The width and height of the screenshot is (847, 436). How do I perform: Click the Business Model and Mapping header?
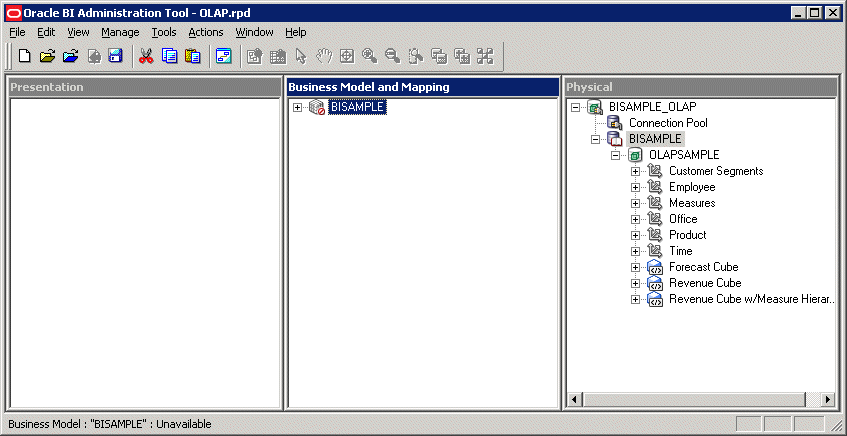pyautogui.click(x=422, y=87)
